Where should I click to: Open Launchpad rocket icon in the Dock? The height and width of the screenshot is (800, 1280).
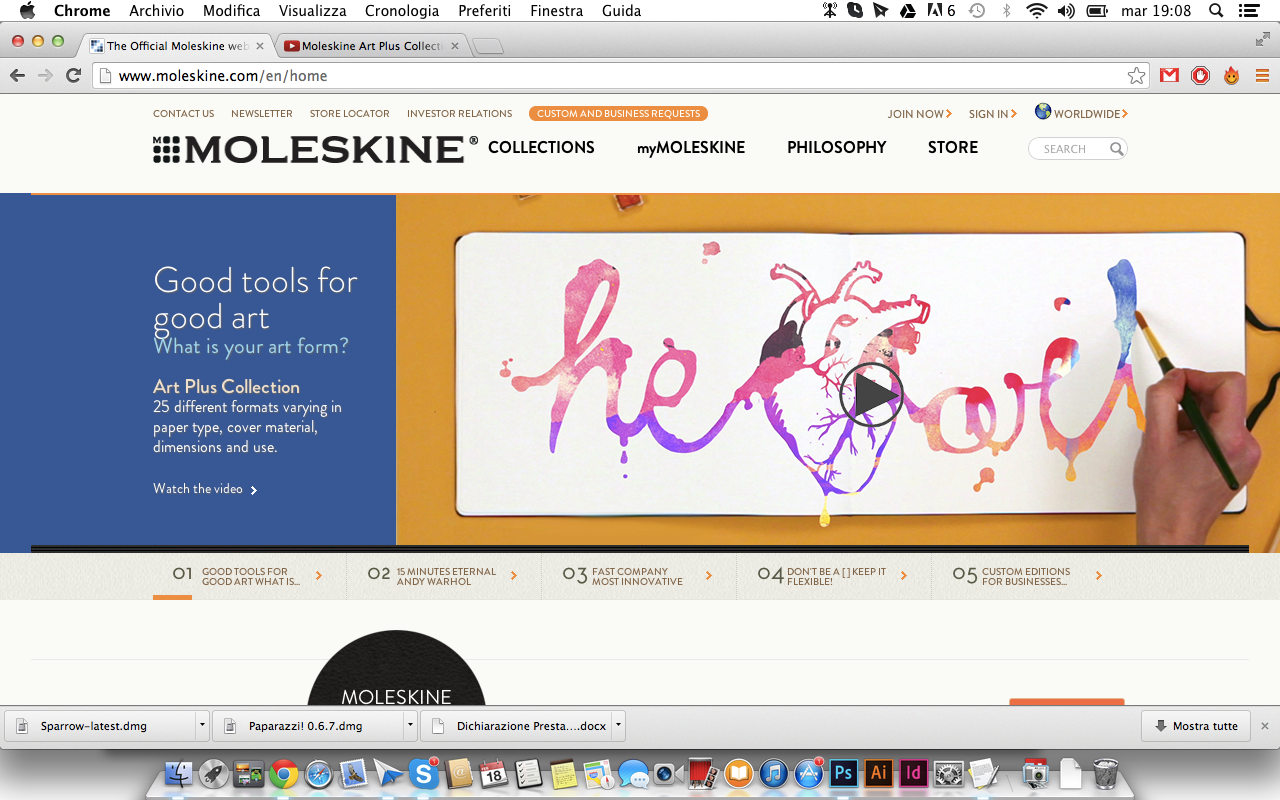point(214,773)
